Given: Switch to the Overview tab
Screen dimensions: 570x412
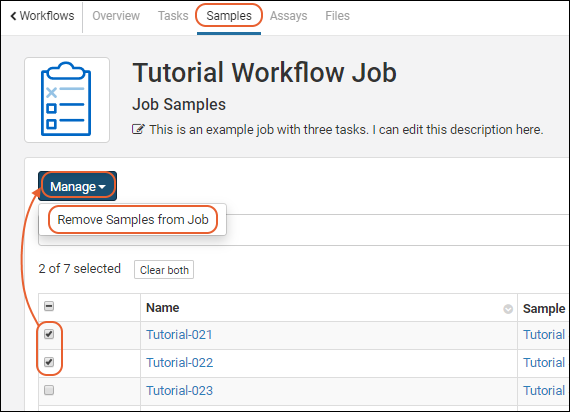Looking at the screenshot, I should 116,16.
